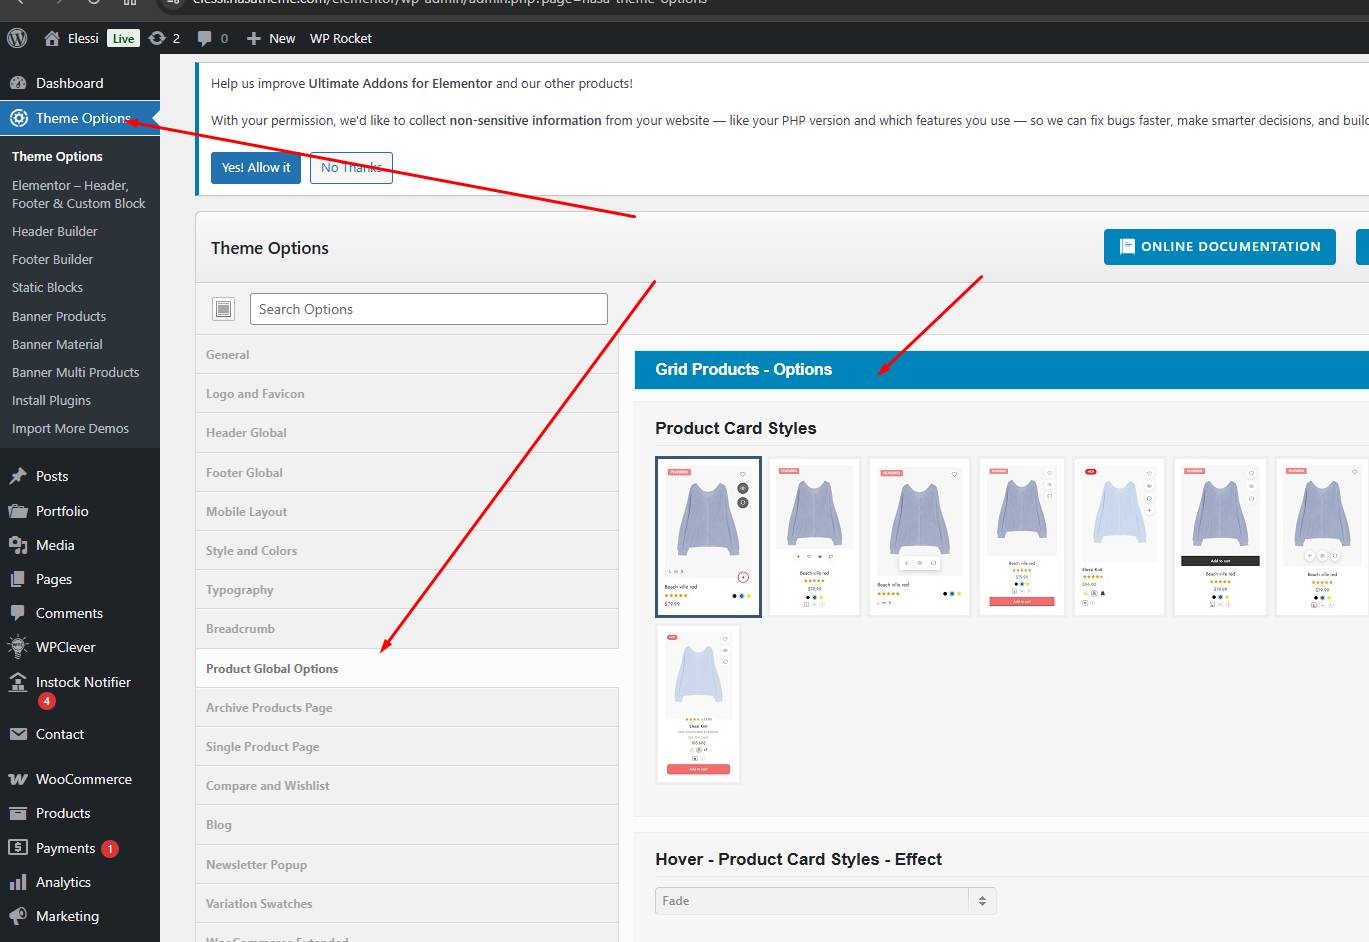Click the updates refresh icon
1369x942 pixels.
[x=157, y=38]
